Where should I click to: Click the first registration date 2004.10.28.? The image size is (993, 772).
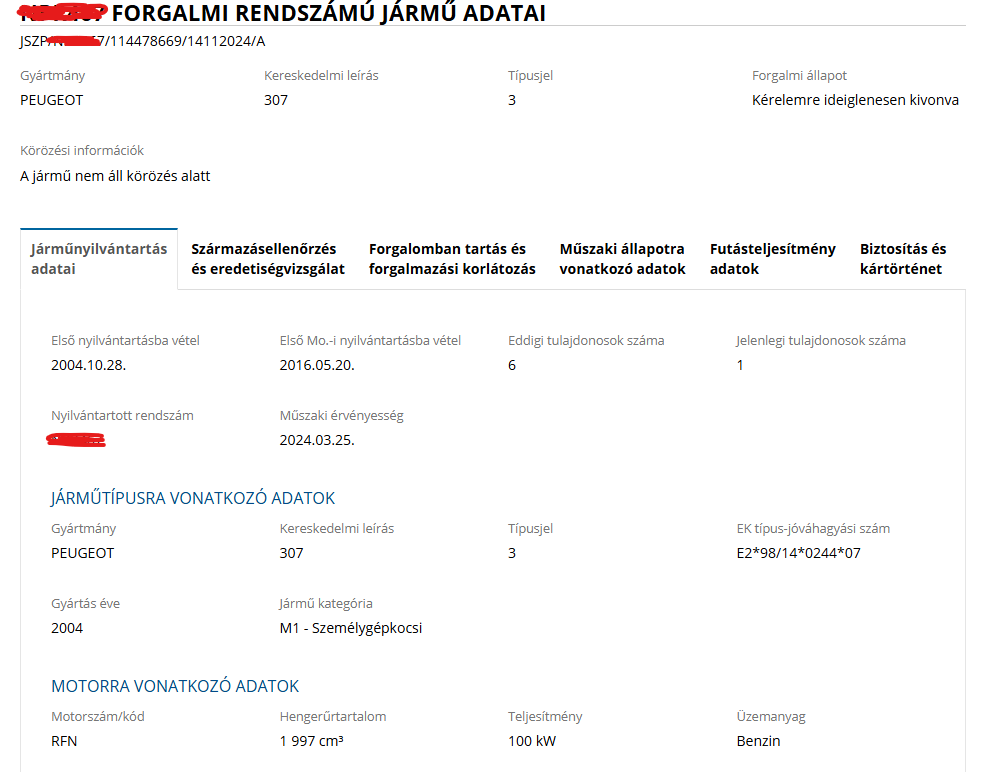[88, 365]
